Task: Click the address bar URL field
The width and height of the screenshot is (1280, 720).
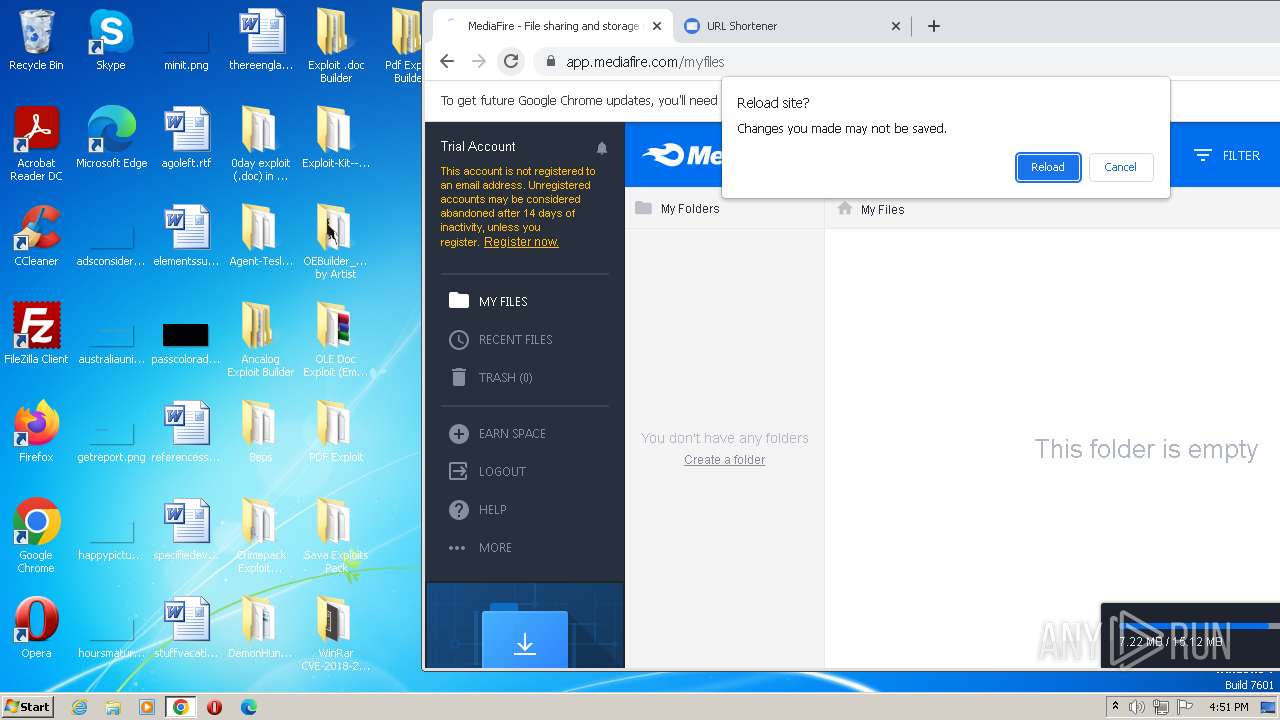Action: click(645, 61)
